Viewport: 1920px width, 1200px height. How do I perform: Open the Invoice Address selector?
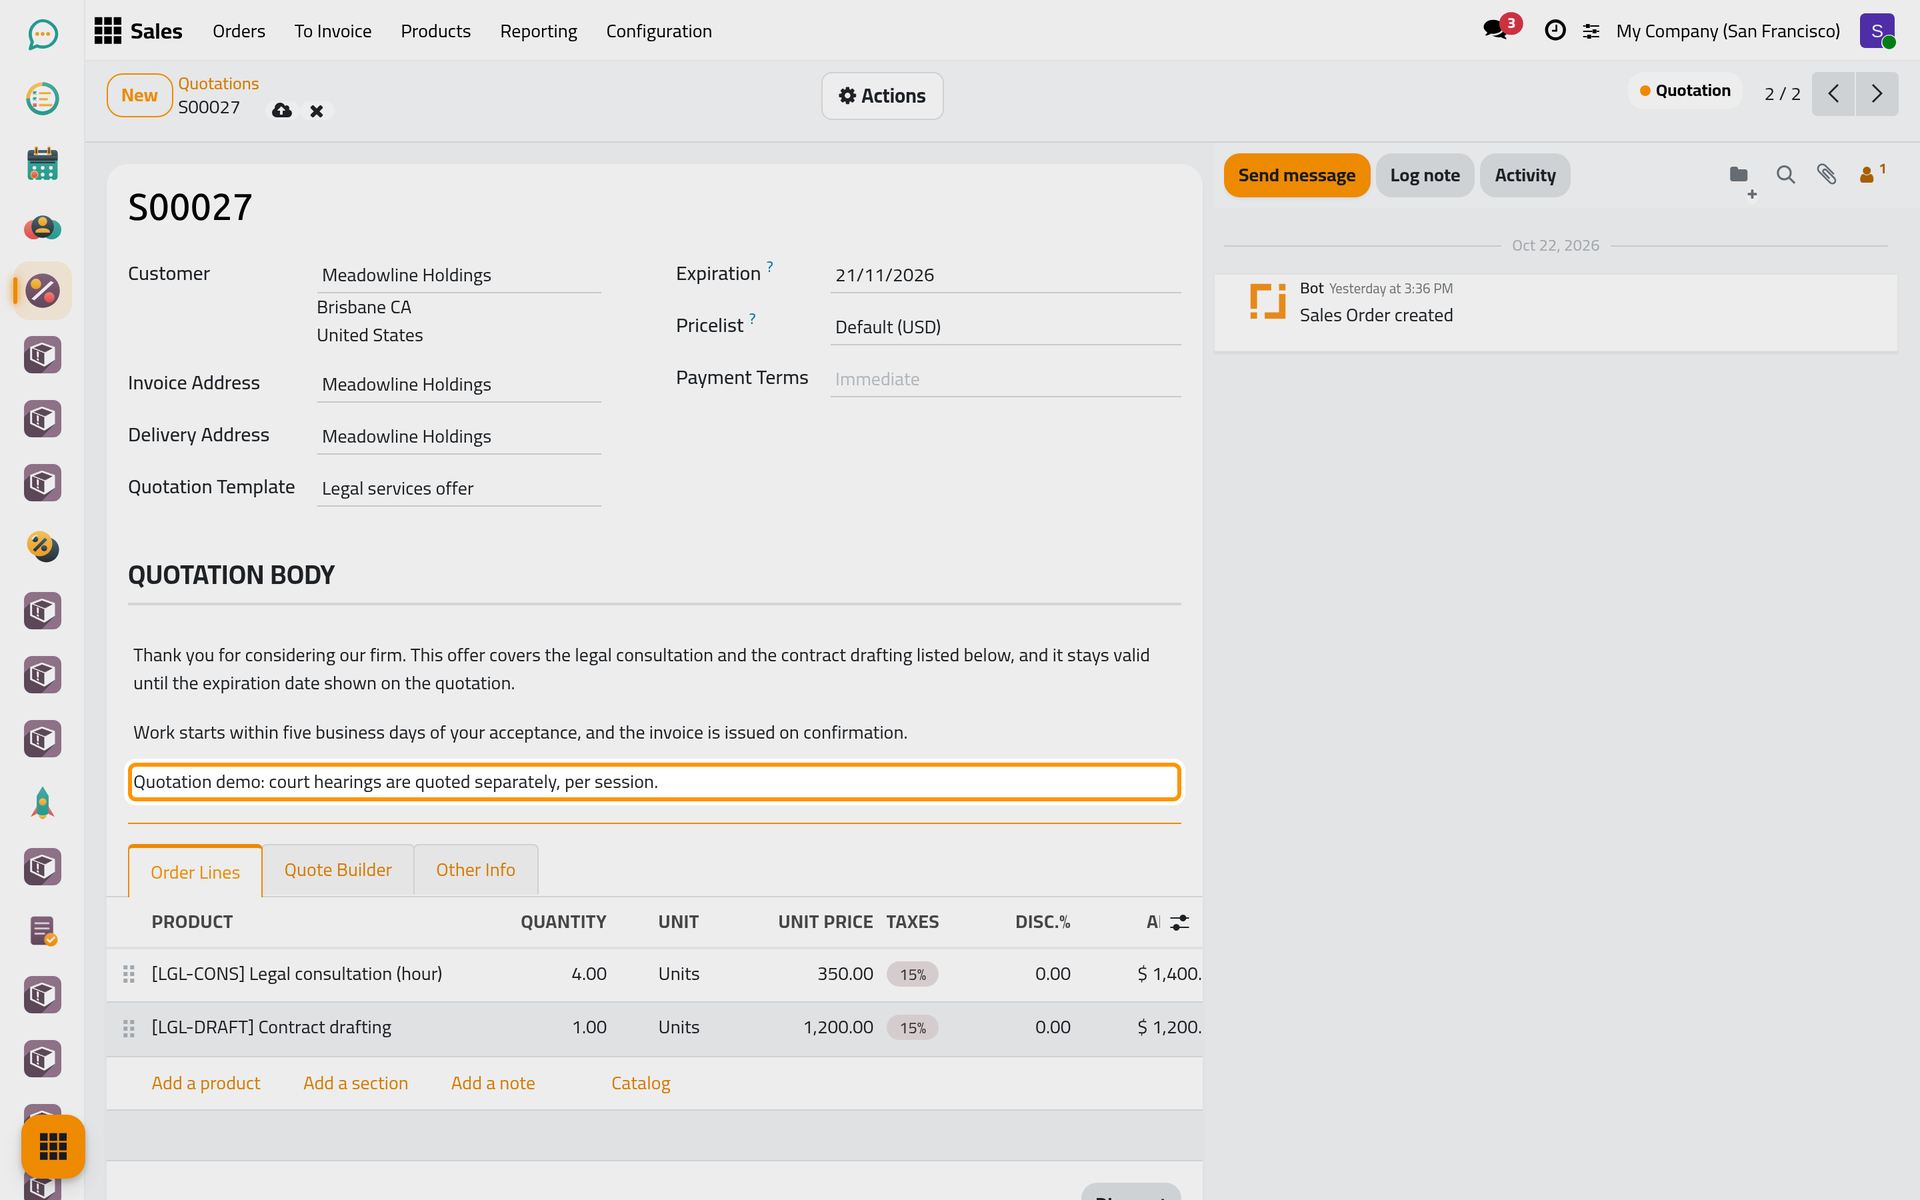(x=459, y=384)
